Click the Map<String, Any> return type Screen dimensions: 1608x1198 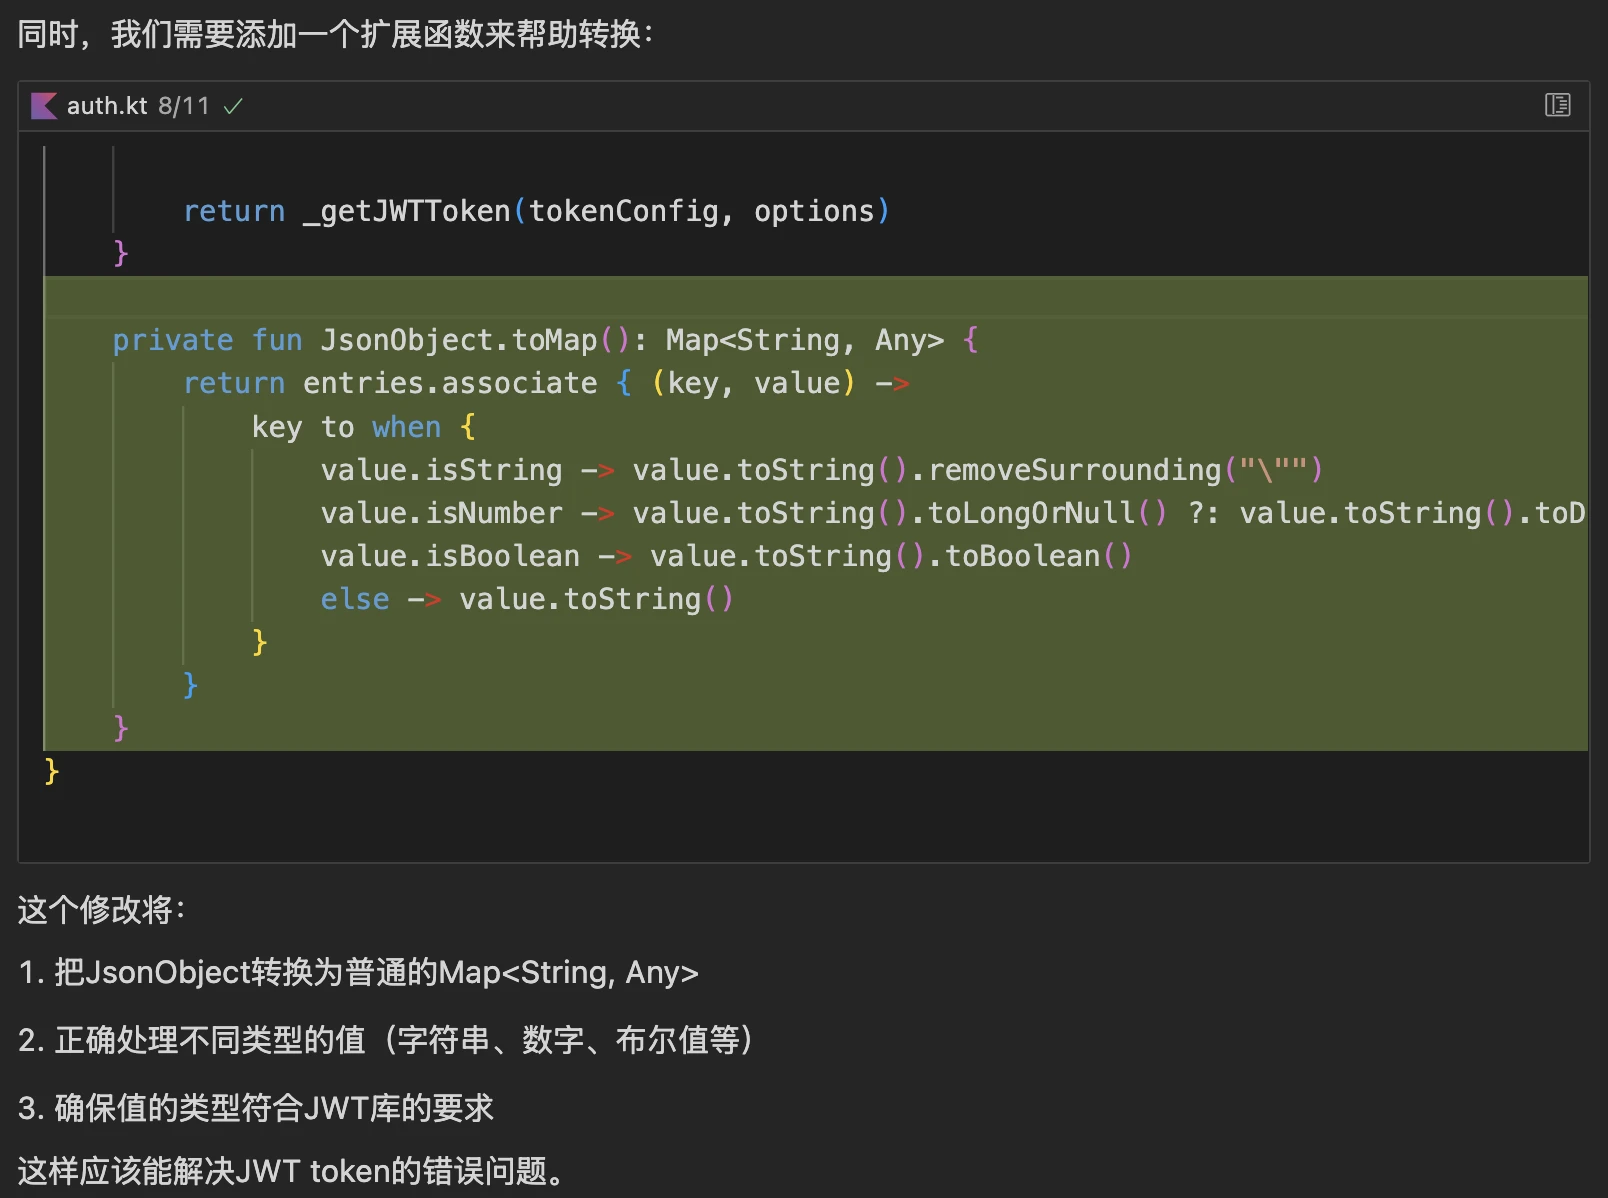pyautogui.click(x=804, y=340)
